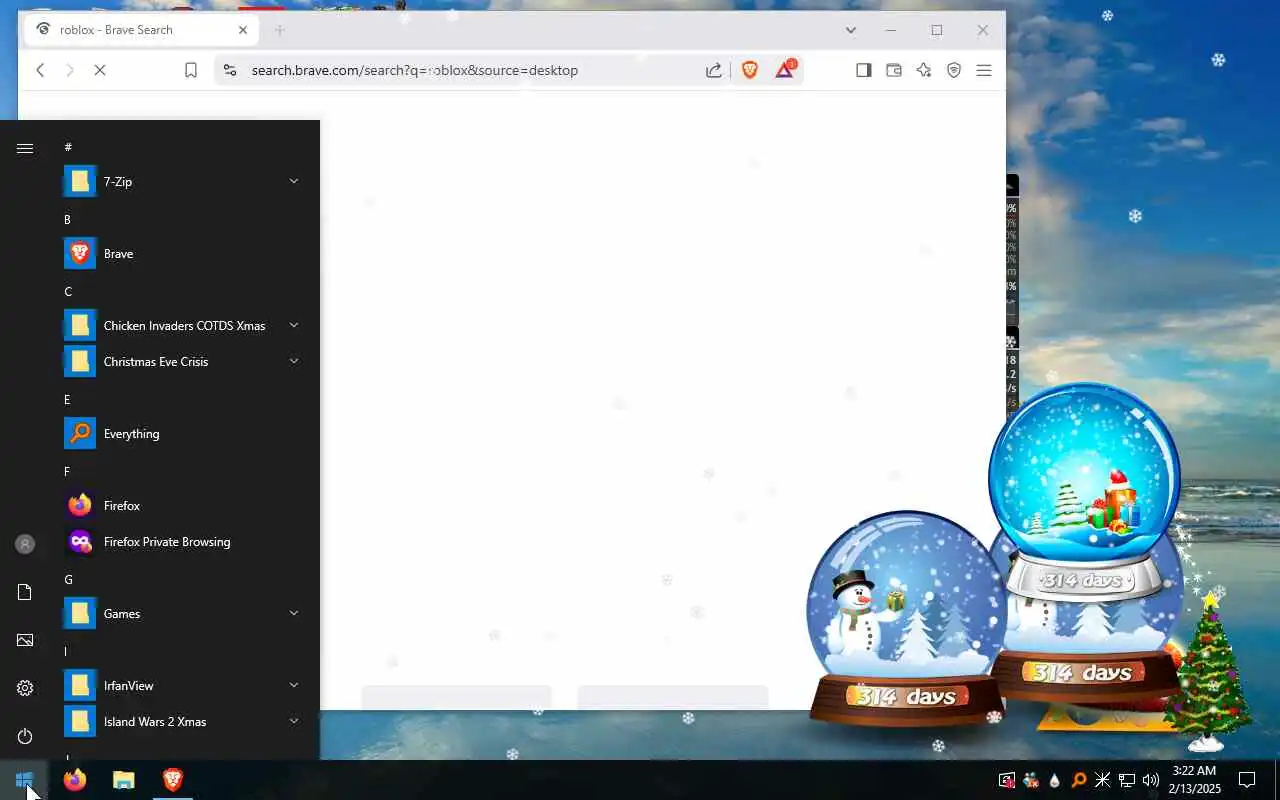Open Firefox from the Start menu list

pyautogui.click(x=184, y=506)
